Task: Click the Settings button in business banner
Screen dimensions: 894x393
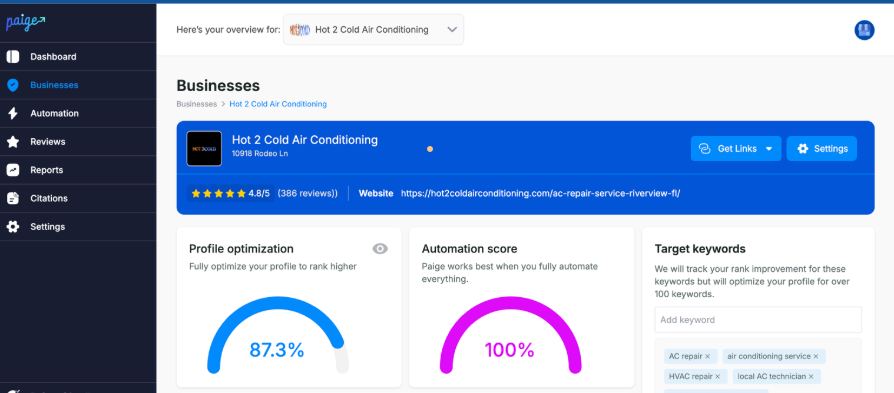Action: 822,149
